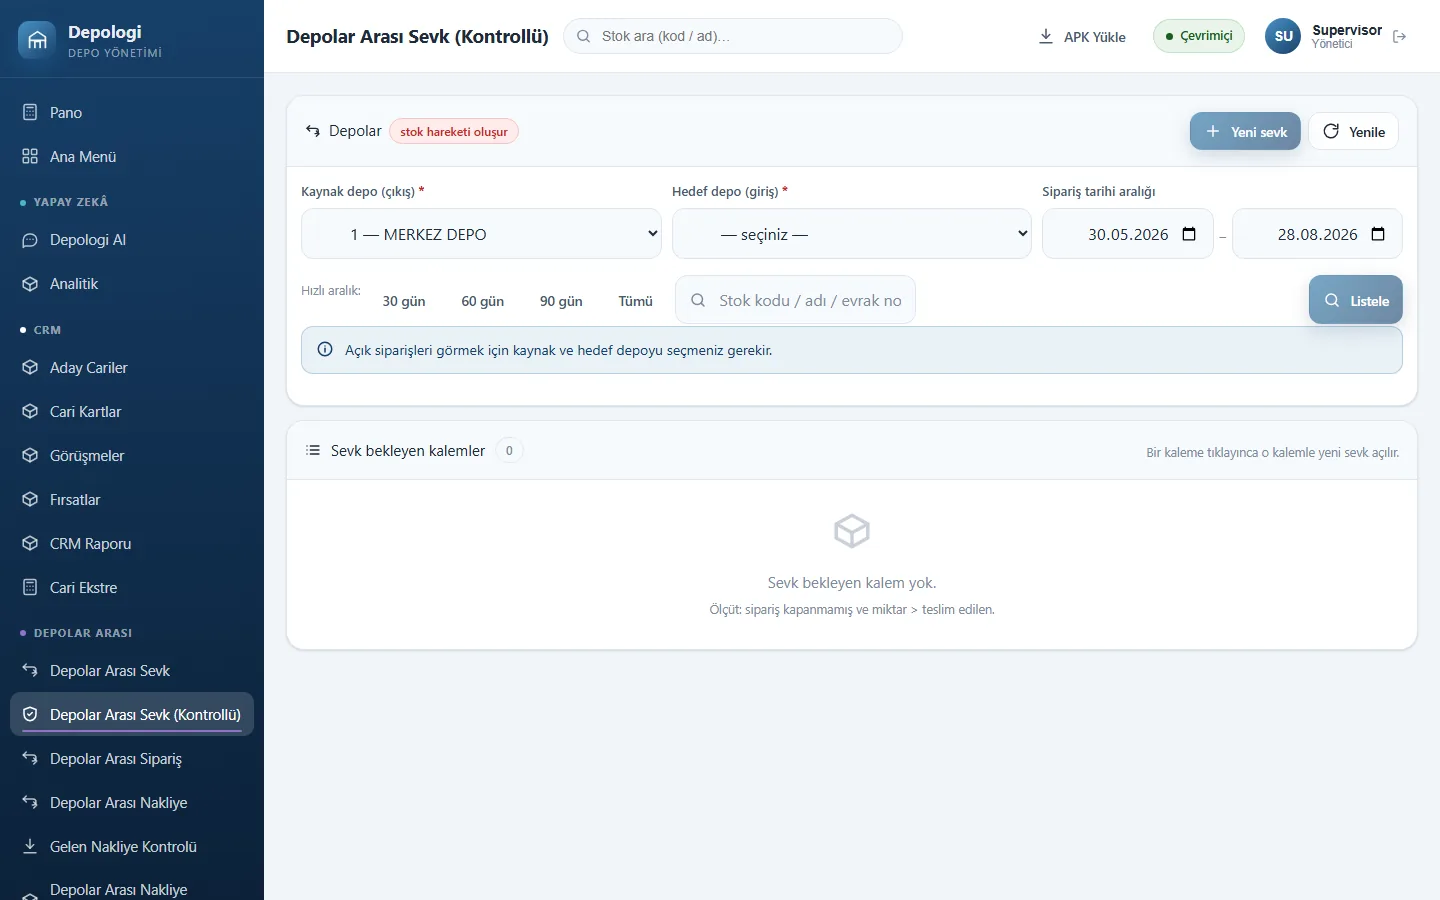Select the Tümü quick range
1440x900 pixels.
(x=636, y=301)
